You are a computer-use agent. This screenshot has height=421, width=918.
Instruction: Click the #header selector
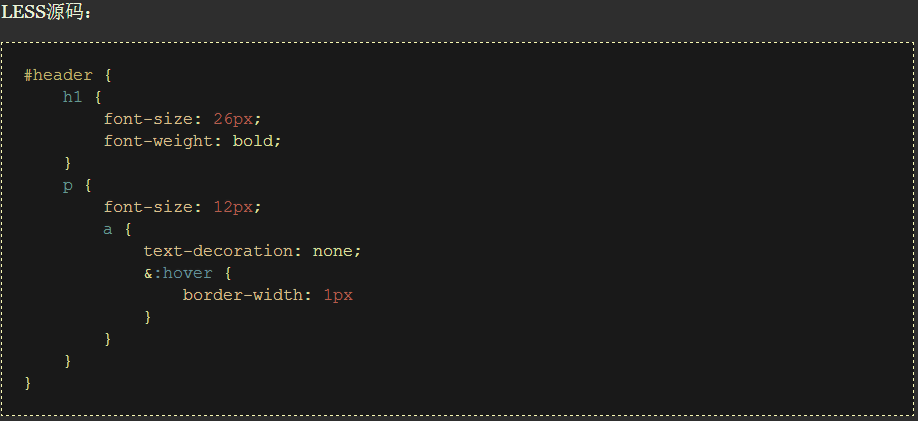click(x=58, y=75)
